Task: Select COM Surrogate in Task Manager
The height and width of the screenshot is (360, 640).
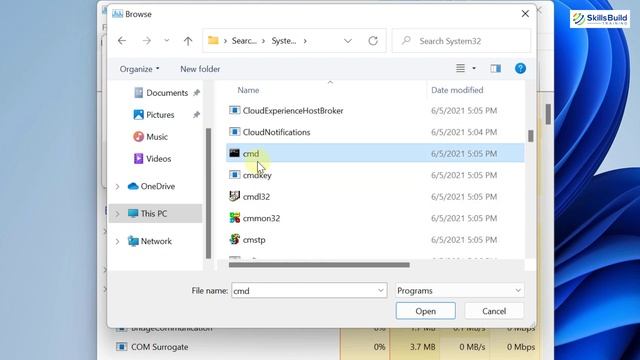Action: click(160, 347)
